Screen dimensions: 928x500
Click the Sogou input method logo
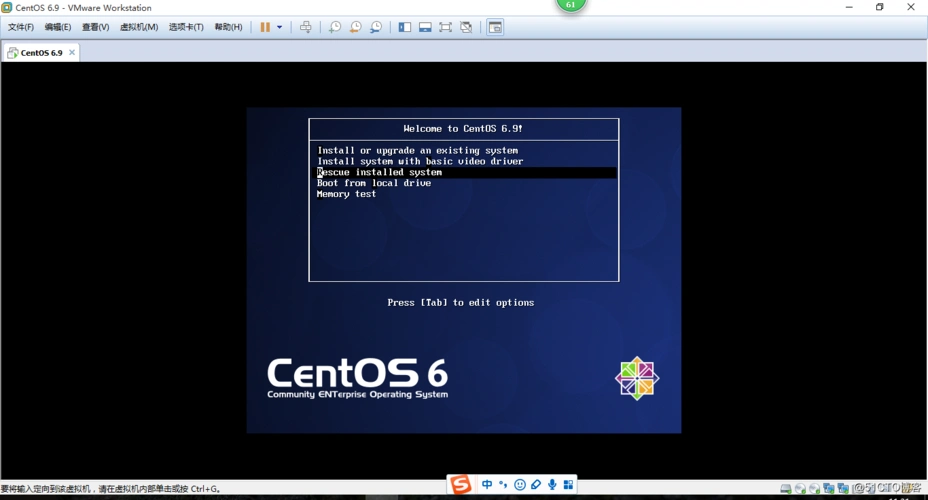(x=460, y=485)
